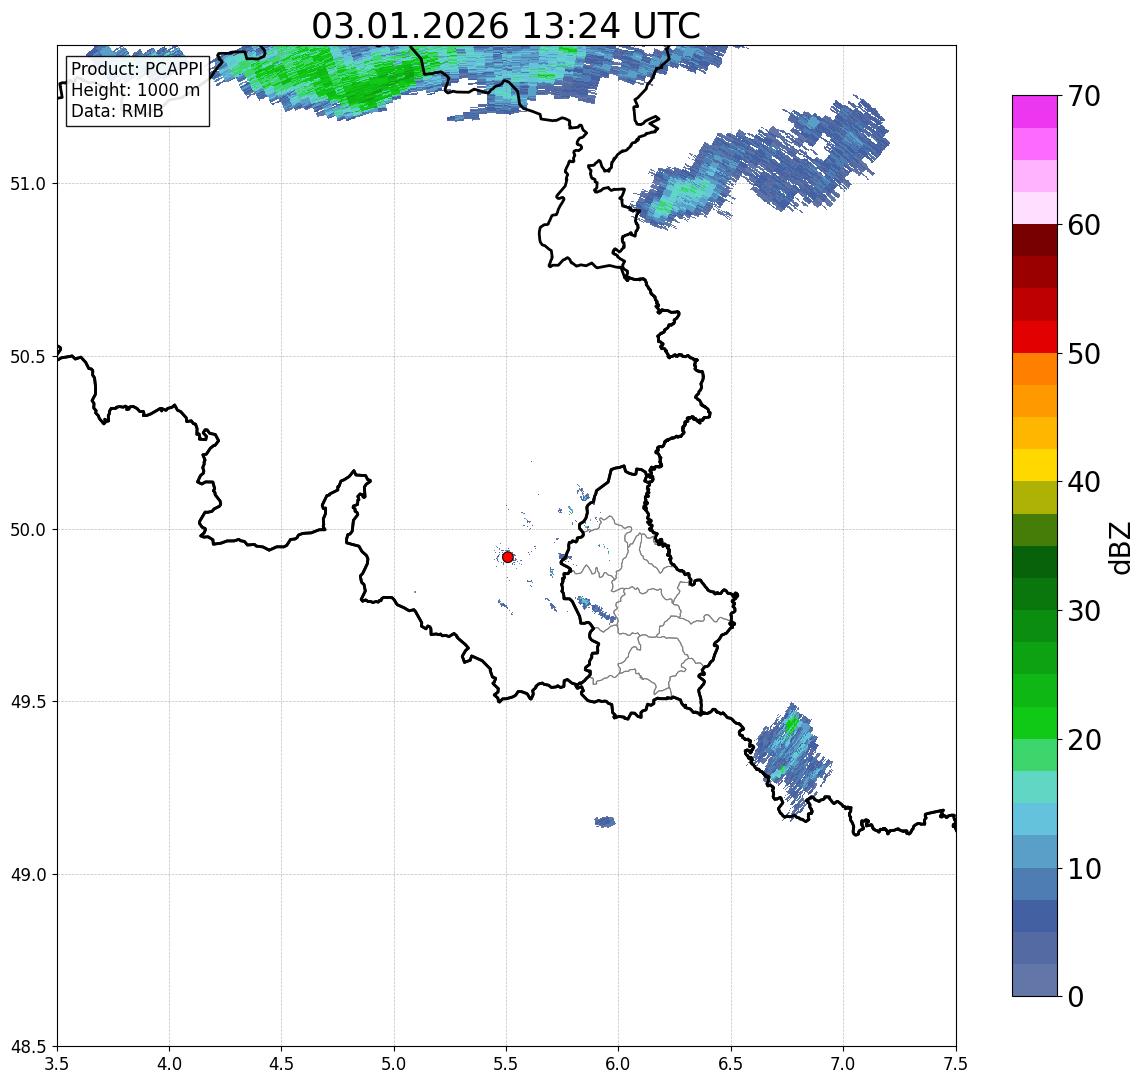Click the 'Height: 1000 m' legend line

click(135, 90)
